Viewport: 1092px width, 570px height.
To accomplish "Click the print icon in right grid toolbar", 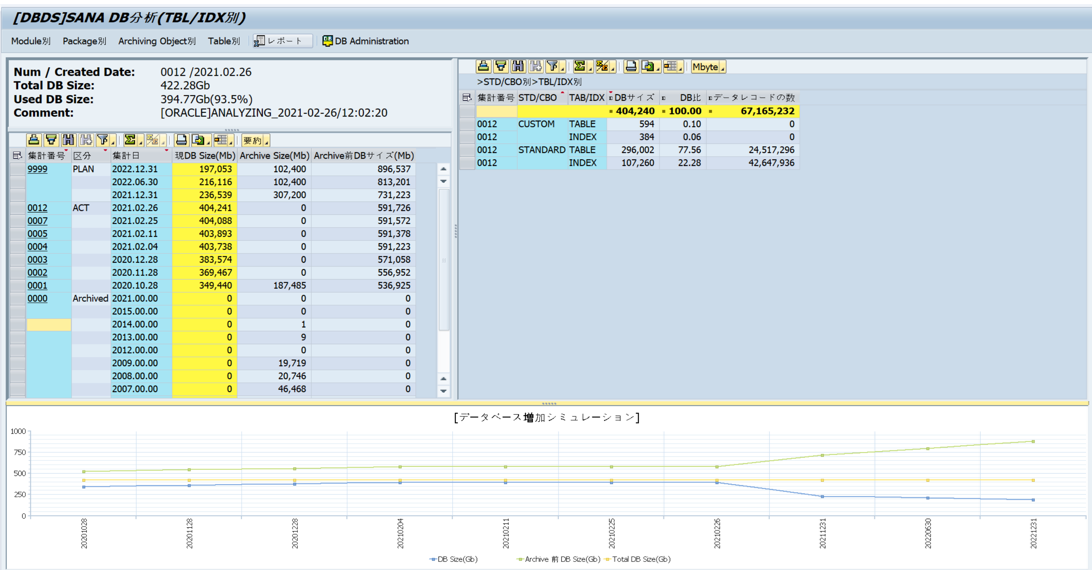I will (631, 66).
